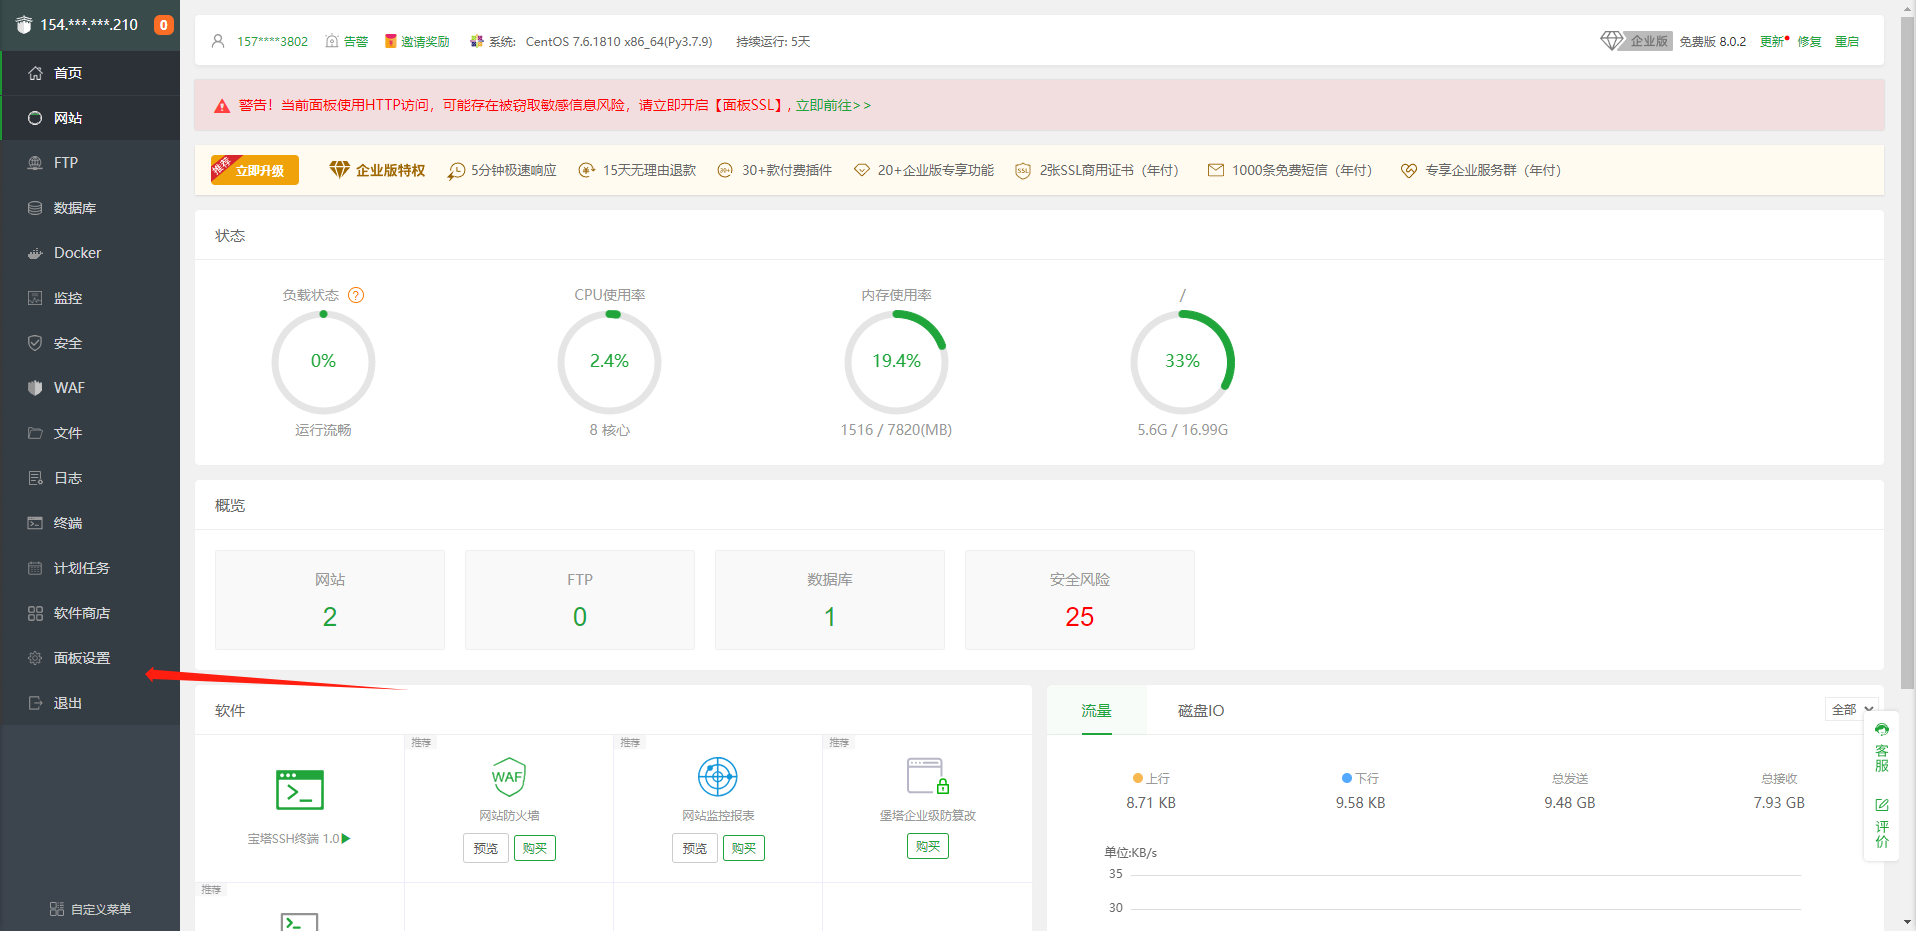
Task: Click the 堡塔企业级防篡改 lock icon
Action: 928,776
